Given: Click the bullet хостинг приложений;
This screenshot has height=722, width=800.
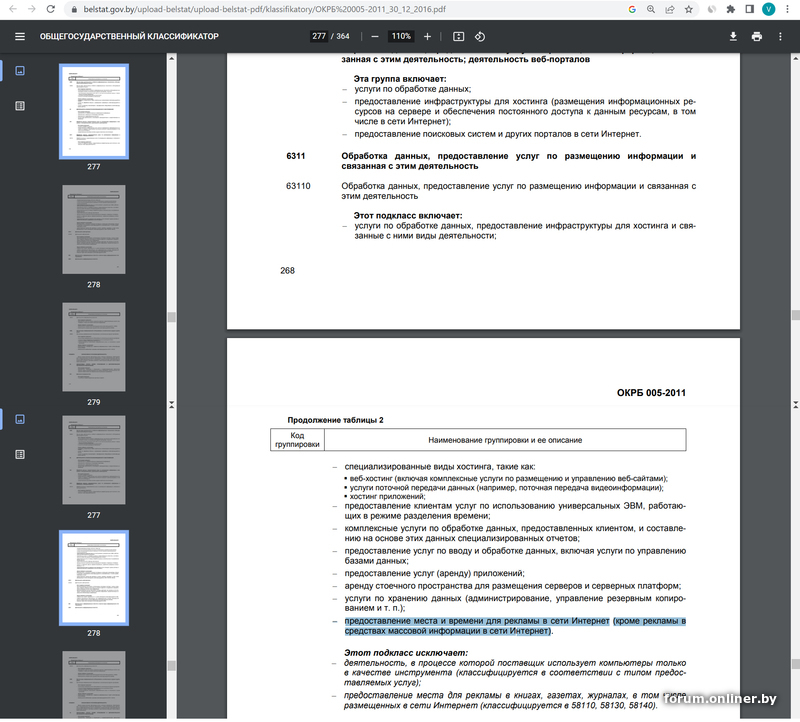Looking at the screenshot, I should 387,496.
